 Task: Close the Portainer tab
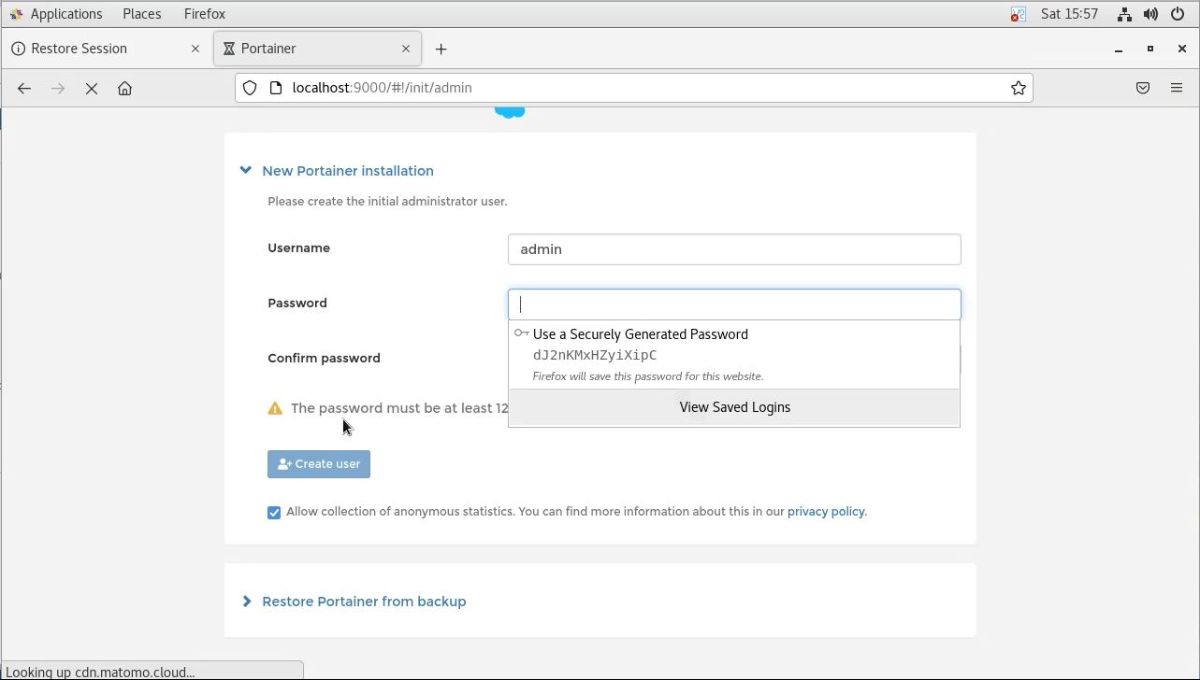point(406,49)
